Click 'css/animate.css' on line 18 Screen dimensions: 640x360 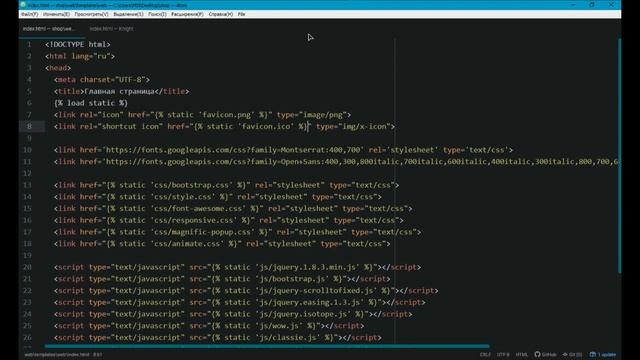click(188, 244)
